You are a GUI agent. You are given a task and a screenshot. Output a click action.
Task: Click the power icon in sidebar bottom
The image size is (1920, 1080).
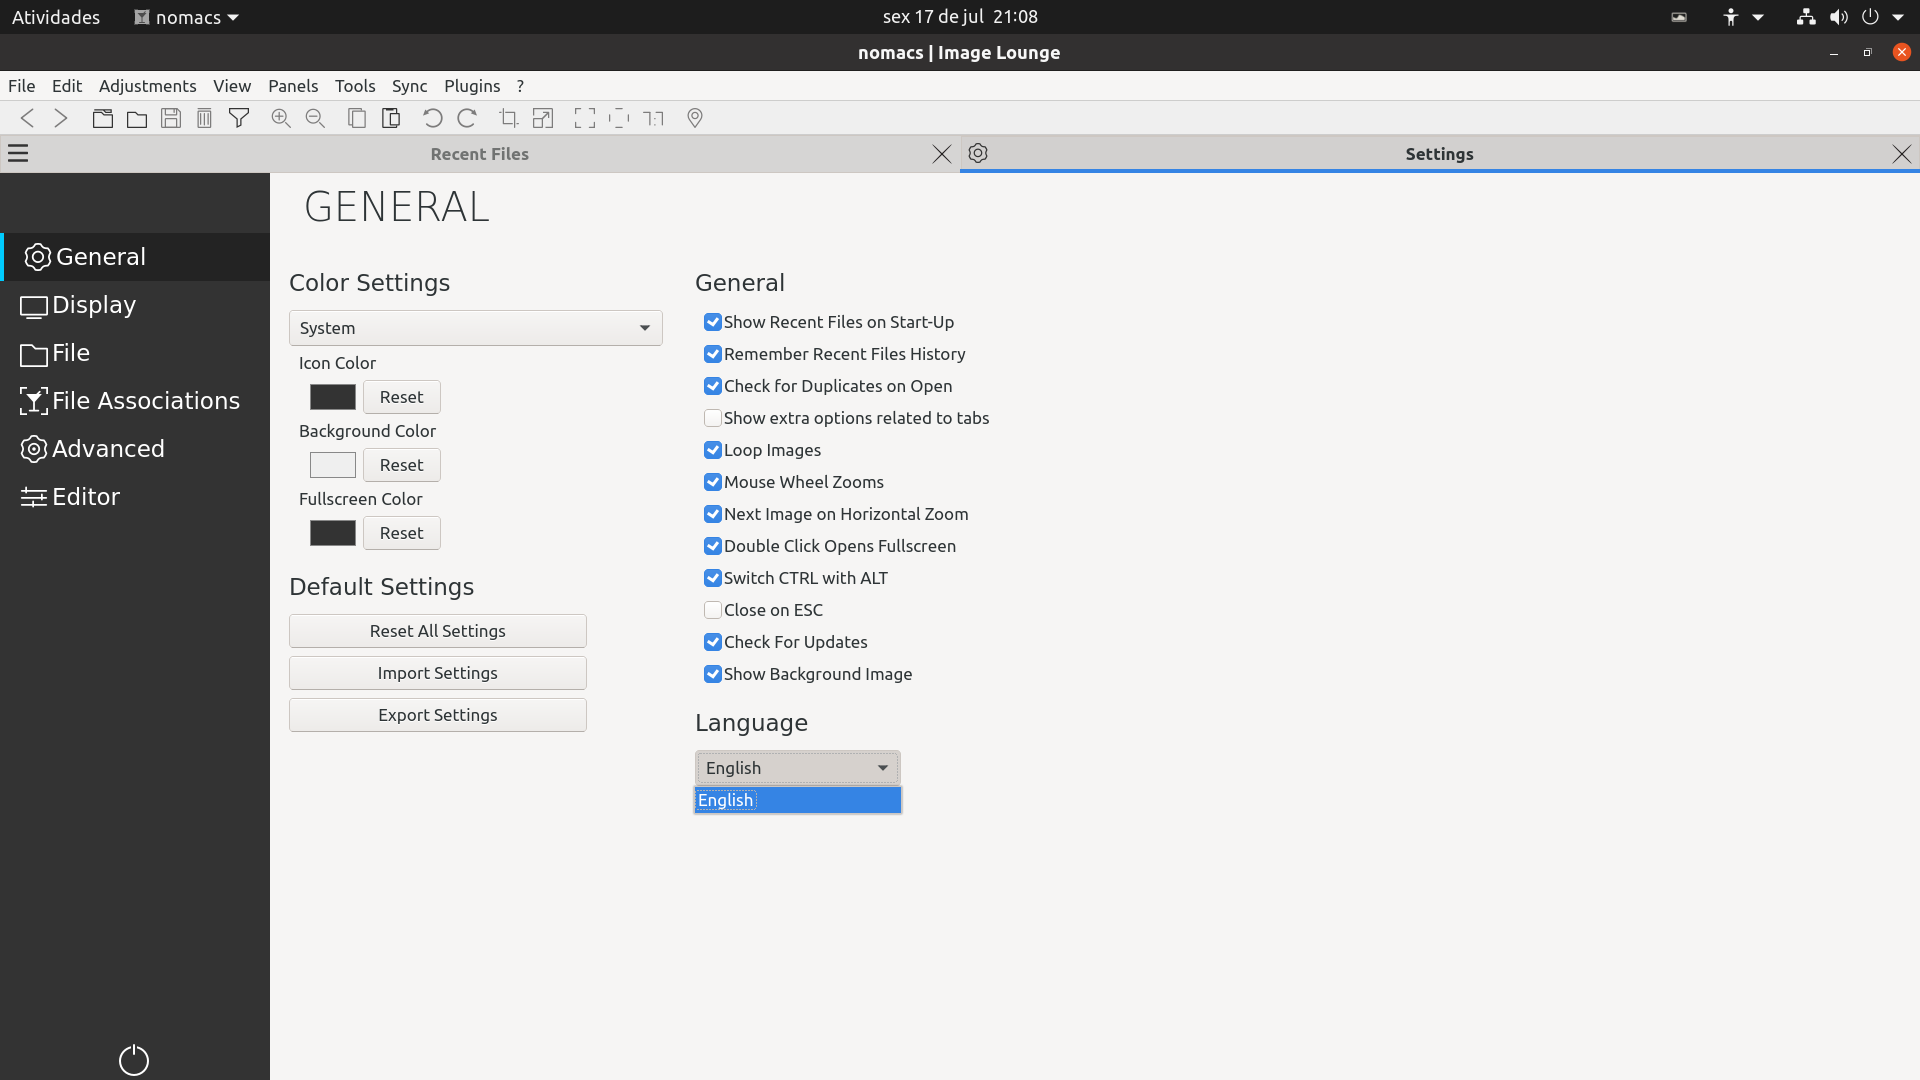pyautogui.click(x=134, y=1060)
